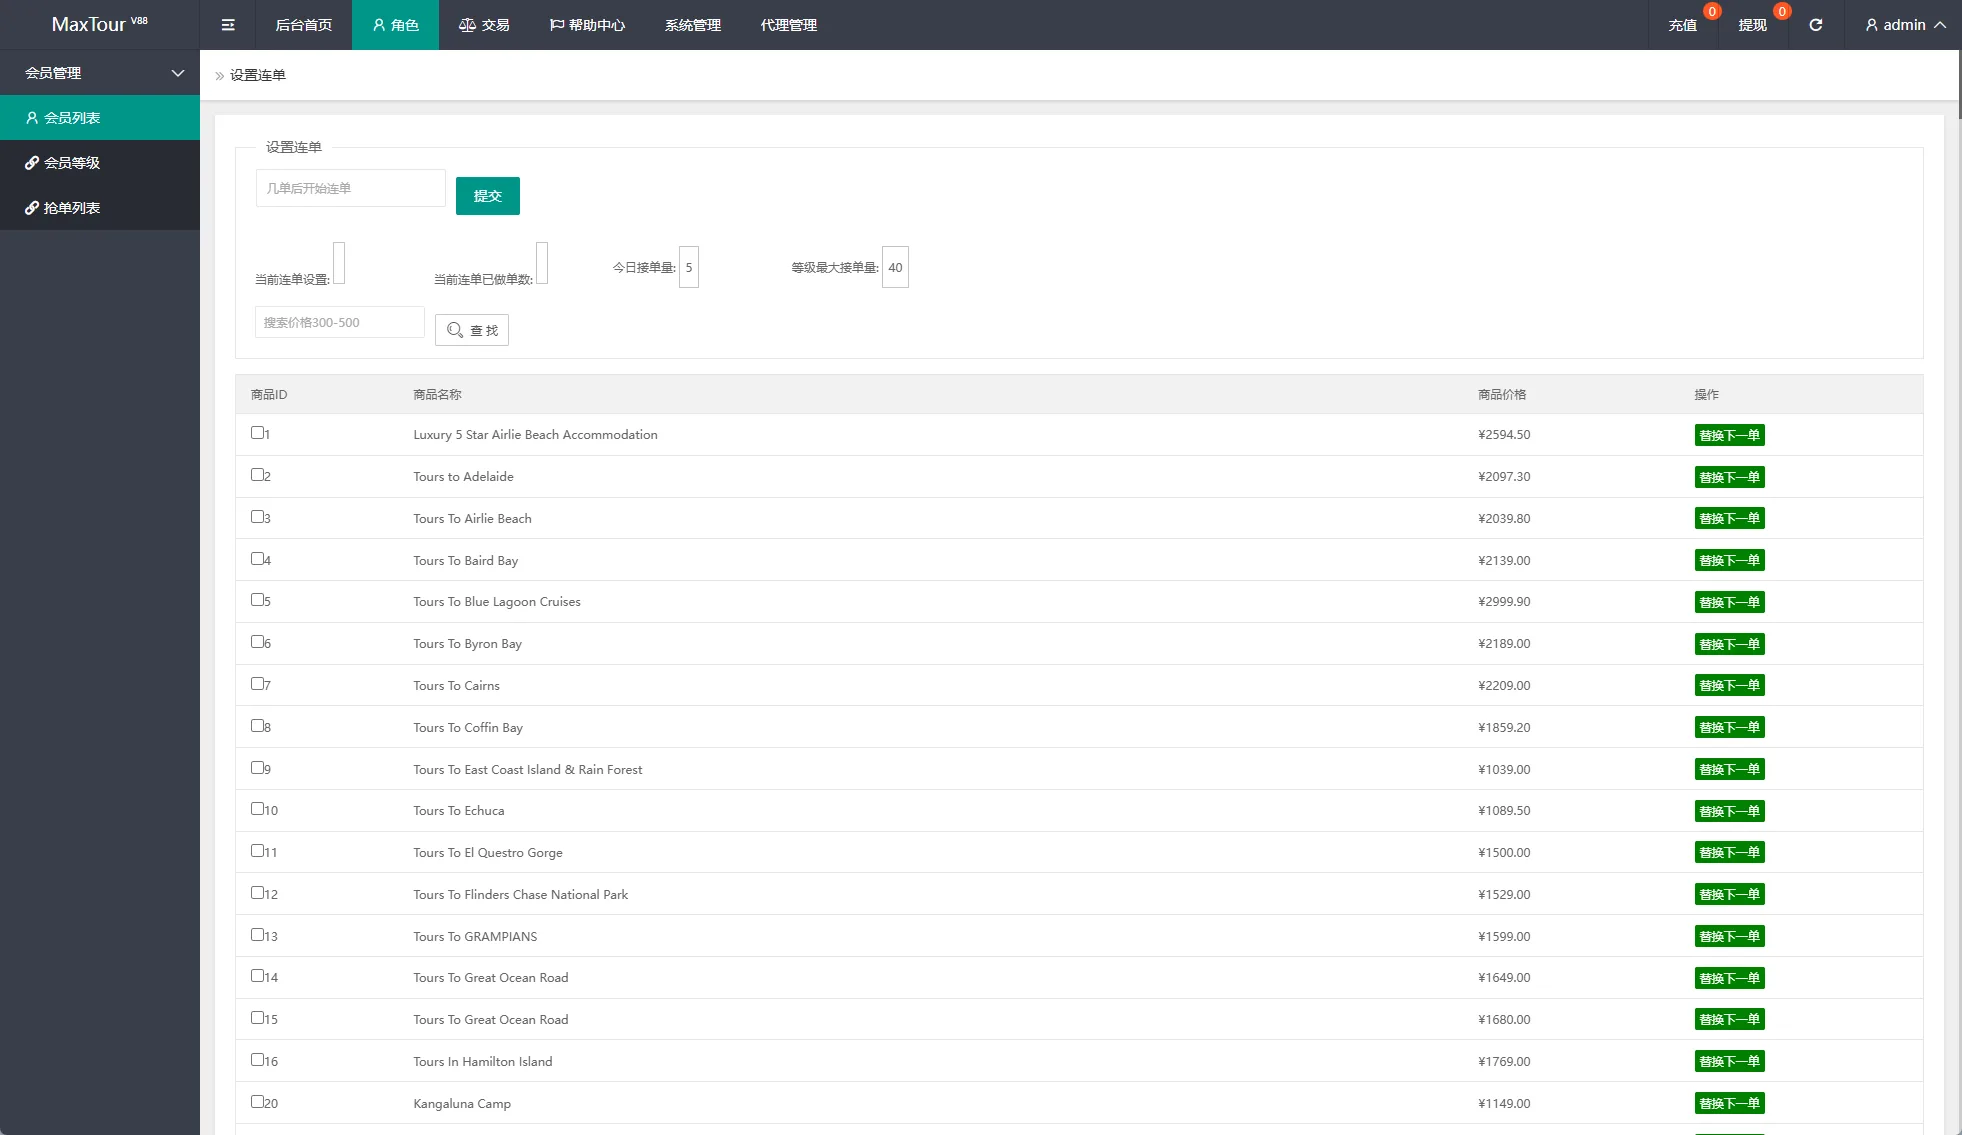The image size is (1962, 1135).
Task: Open 会员等级 link icon in sidebar
Action: [x=32, y=163]
